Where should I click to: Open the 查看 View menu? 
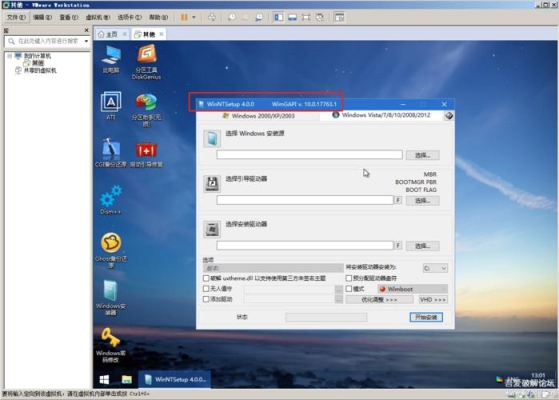[x=68, y=17]
